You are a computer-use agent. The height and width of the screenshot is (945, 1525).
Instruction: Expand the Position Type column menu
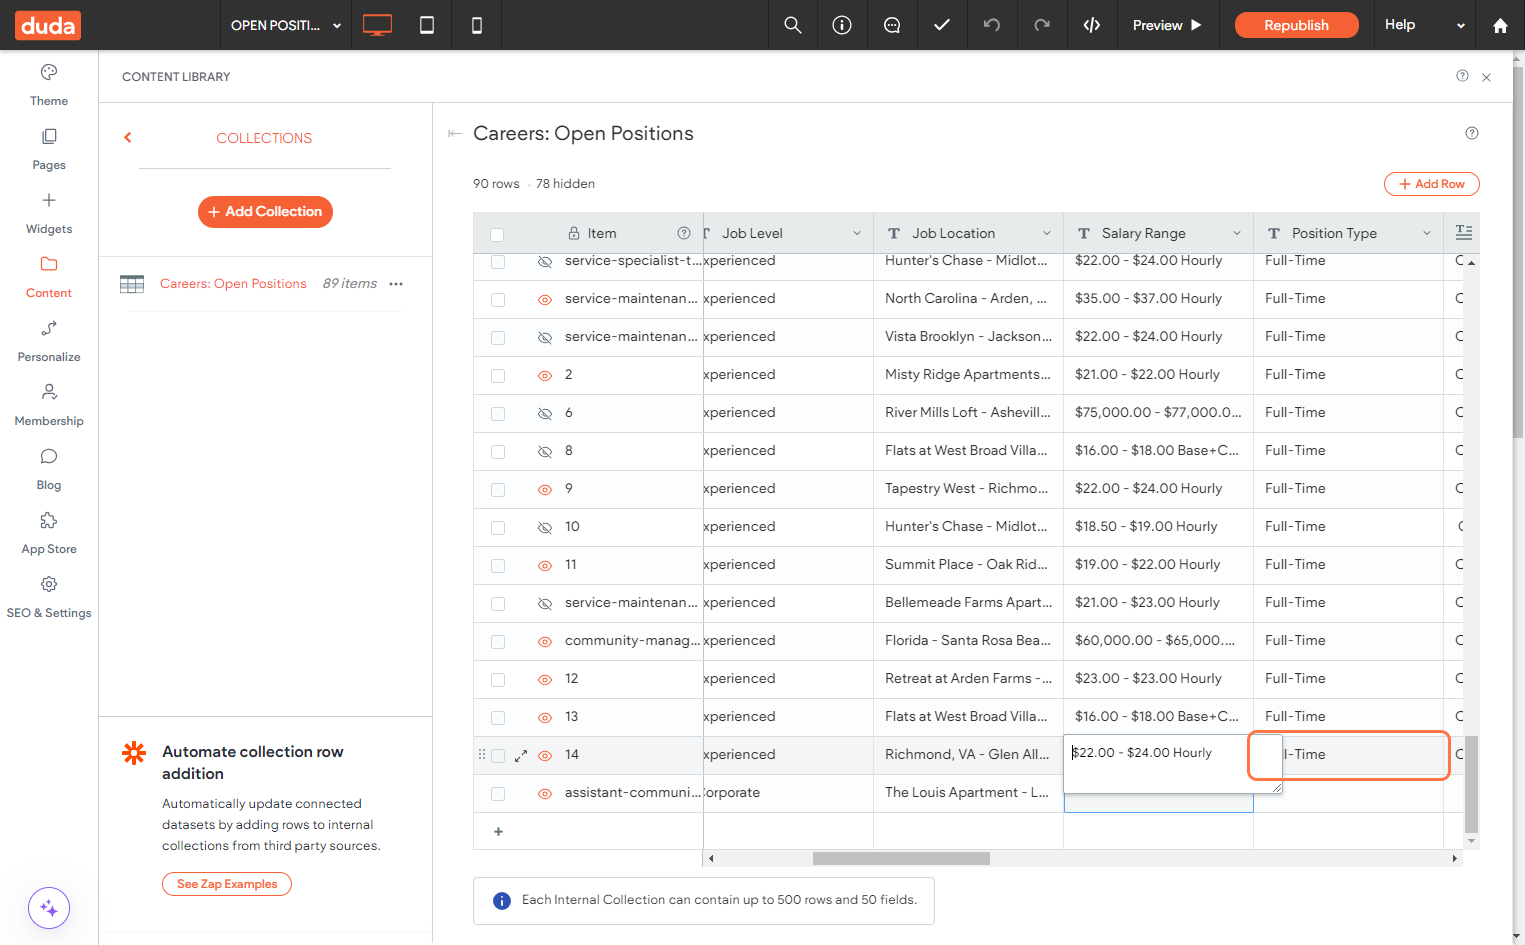(x=1427, y=233)
